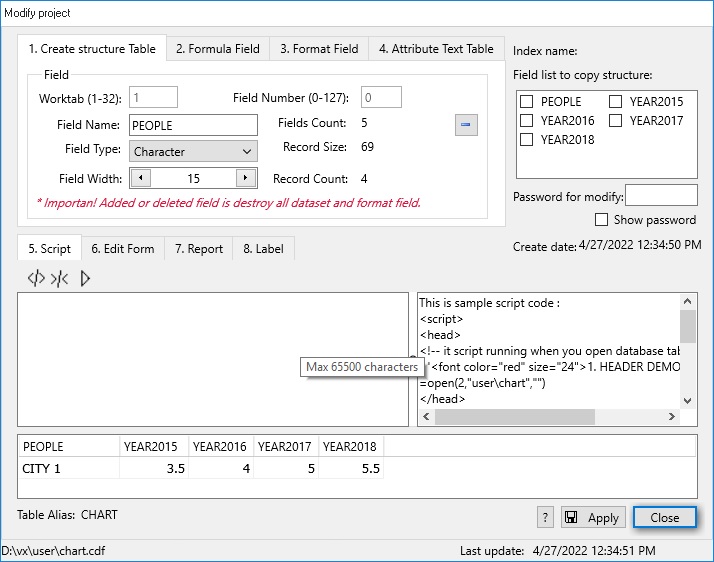Viewport: 714px width, 562px height.
Task: Tick the PEOPLE field checkbox
Action: coord(526,101)
